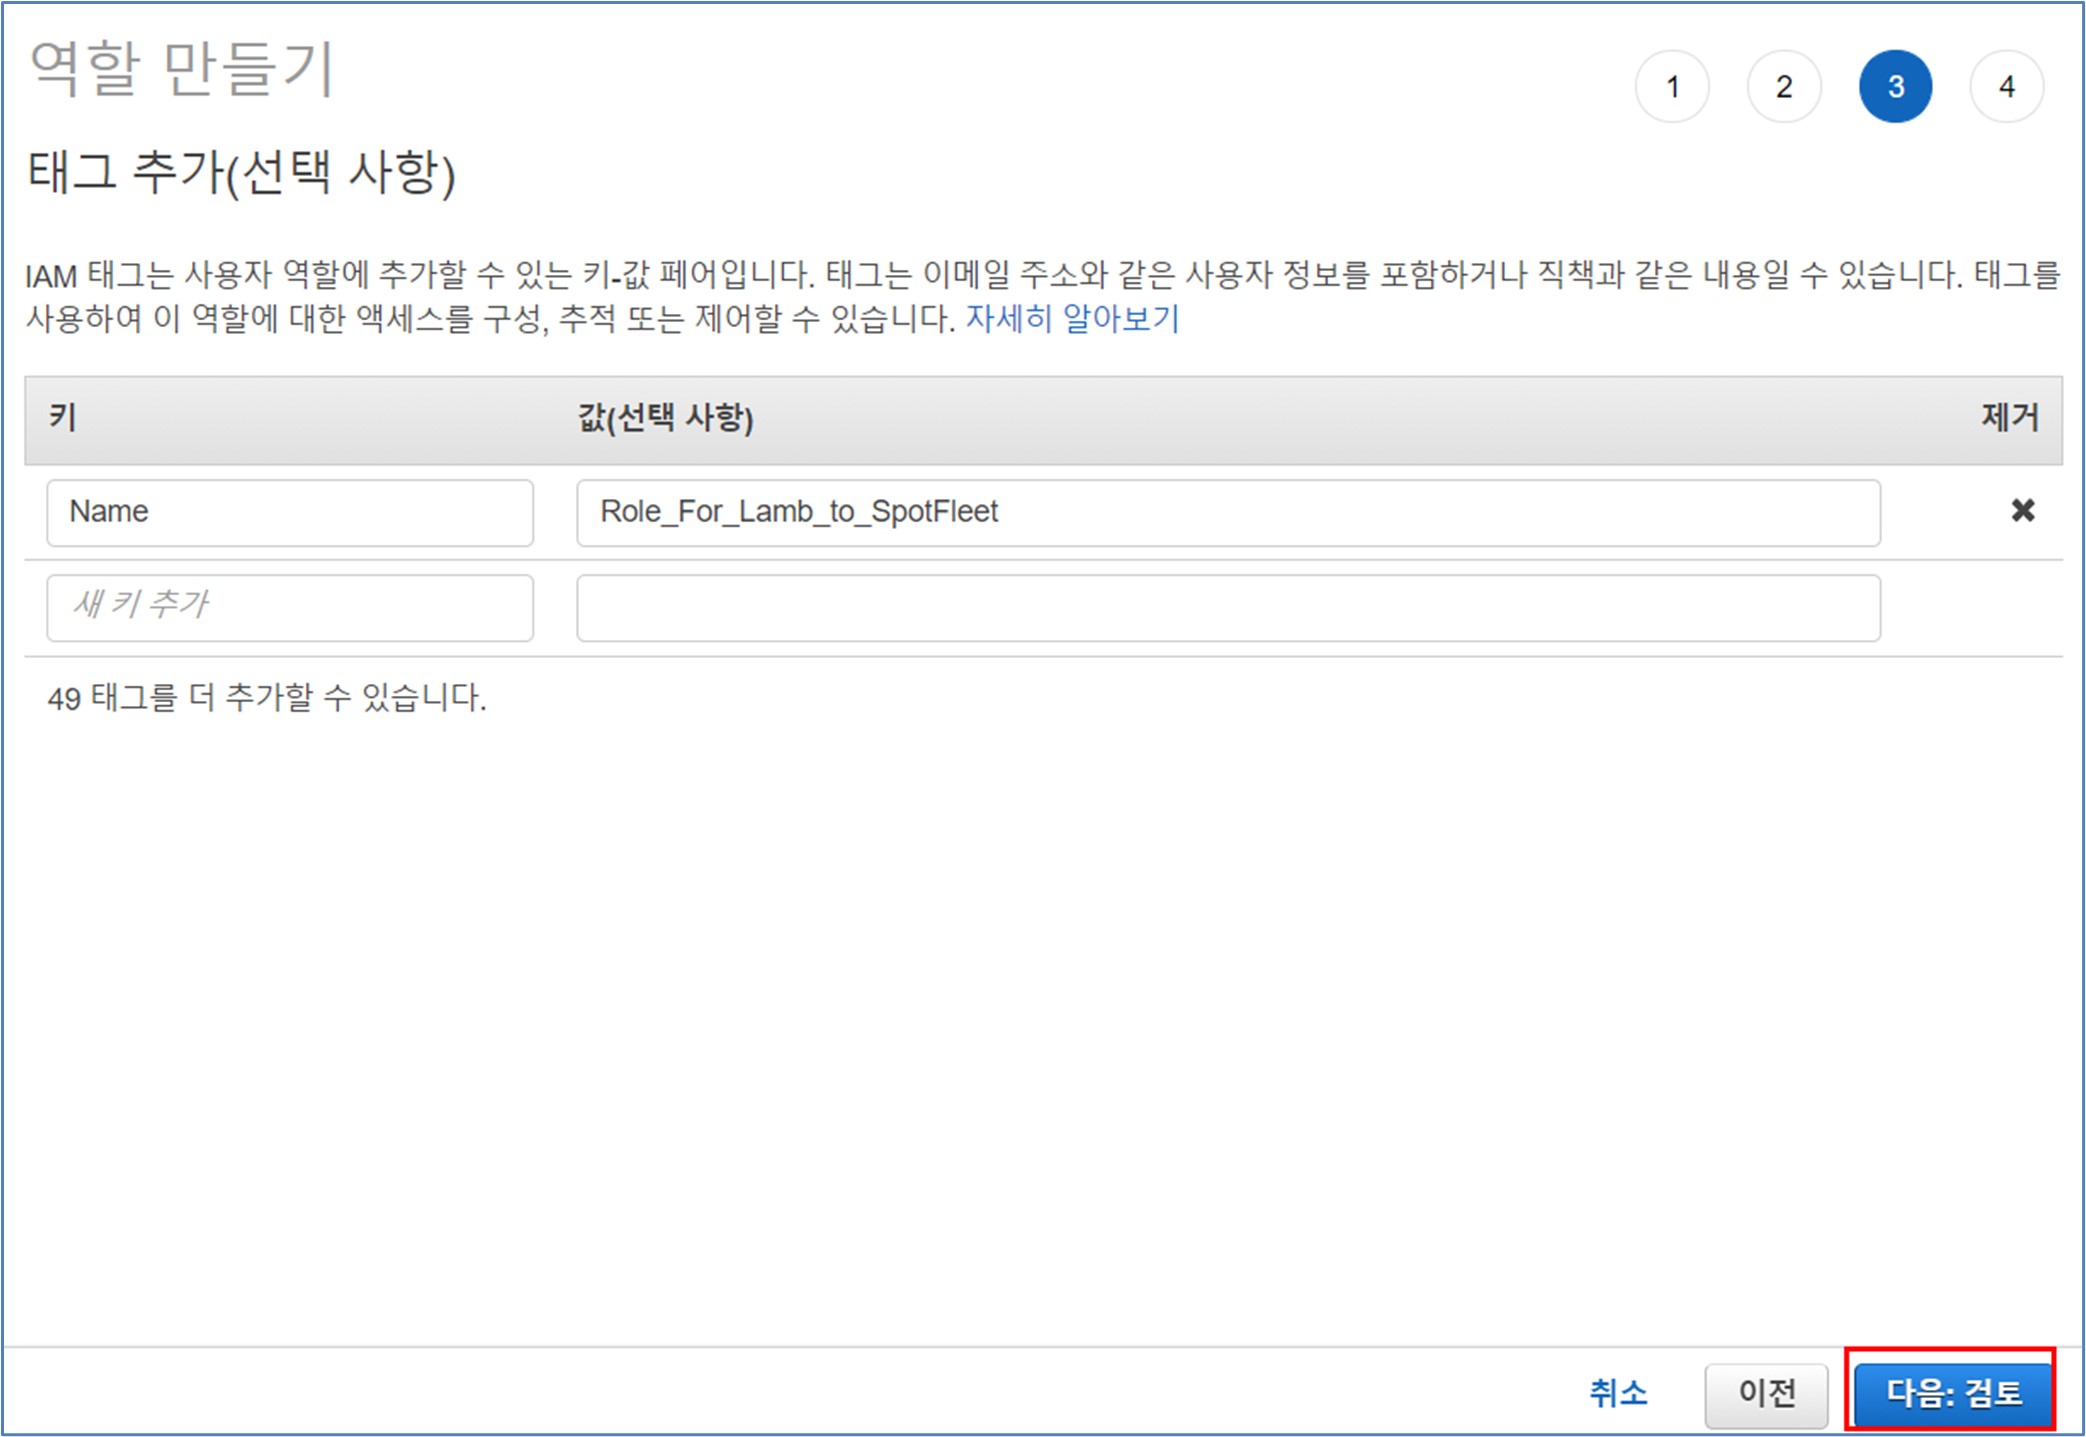
Task: Click the 역할 만들기 page title
Action: (x=182, y=70)
